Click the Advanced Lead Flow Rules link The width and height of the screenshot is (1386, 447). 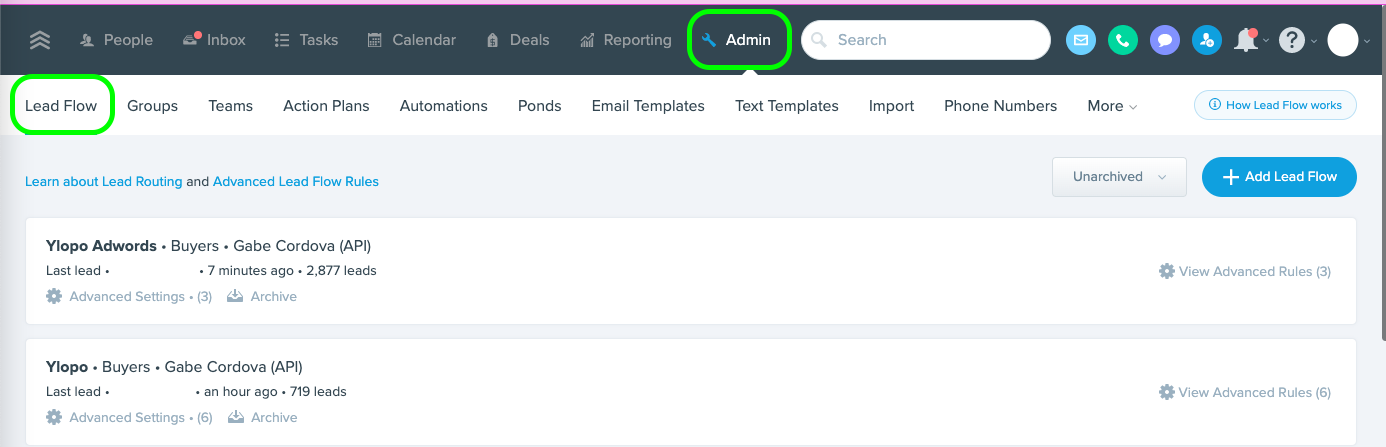pos(296,182)
